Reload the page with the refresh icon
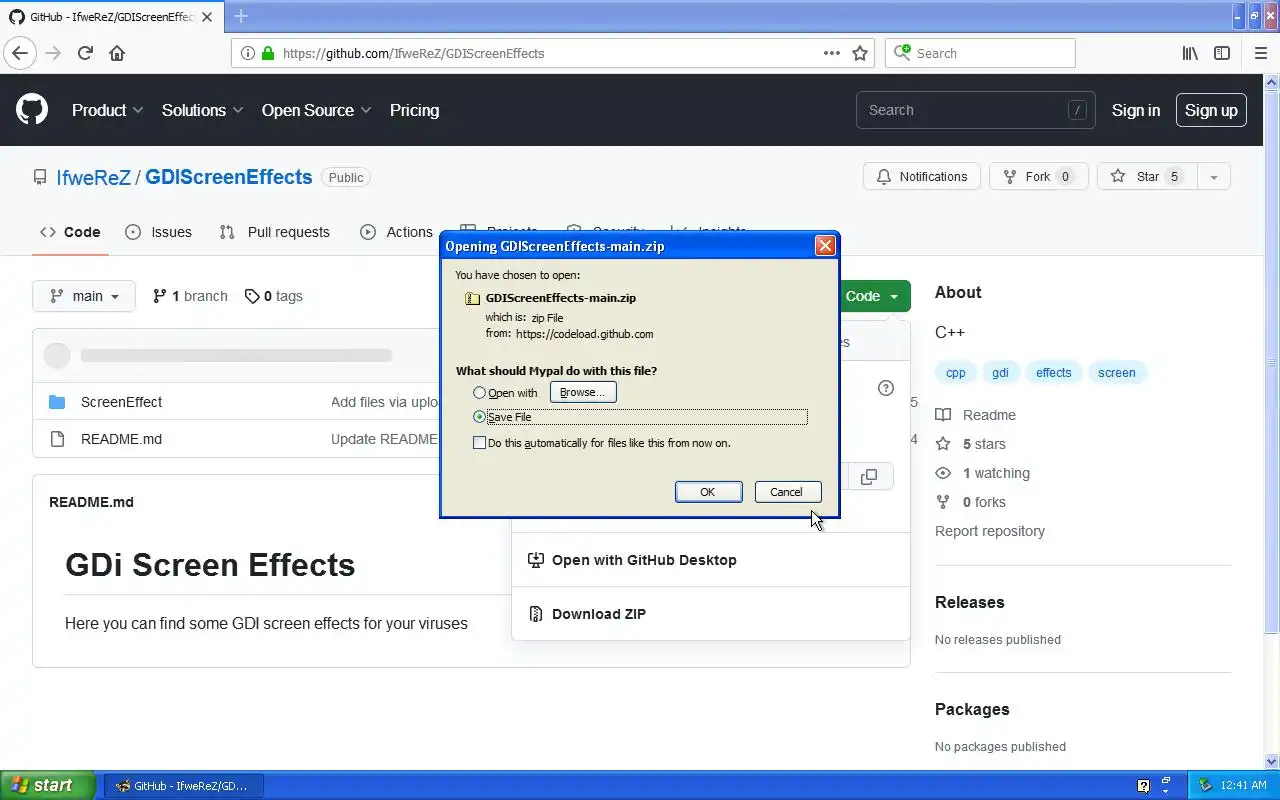1280x800 pixels. pos(85,53)
